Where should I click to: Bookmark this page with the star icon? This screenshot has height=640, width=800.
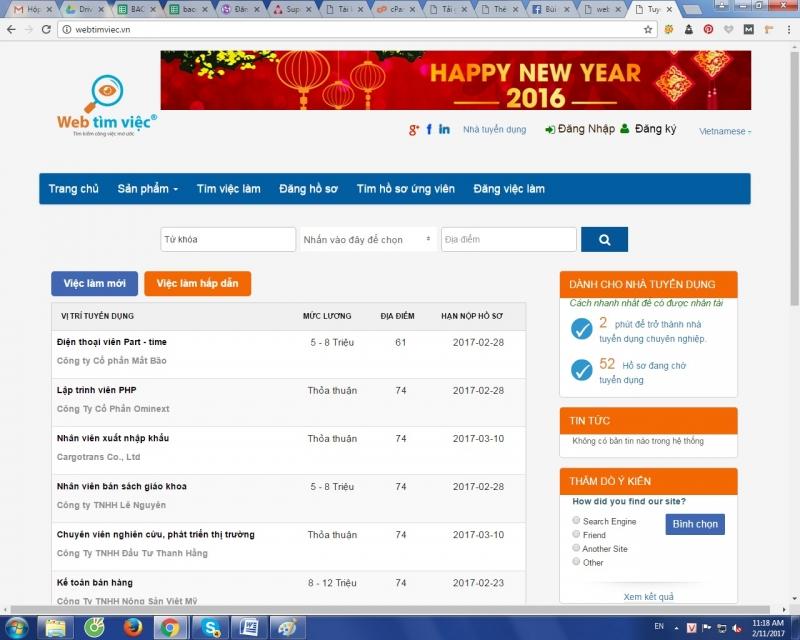[x=648, y=30]
